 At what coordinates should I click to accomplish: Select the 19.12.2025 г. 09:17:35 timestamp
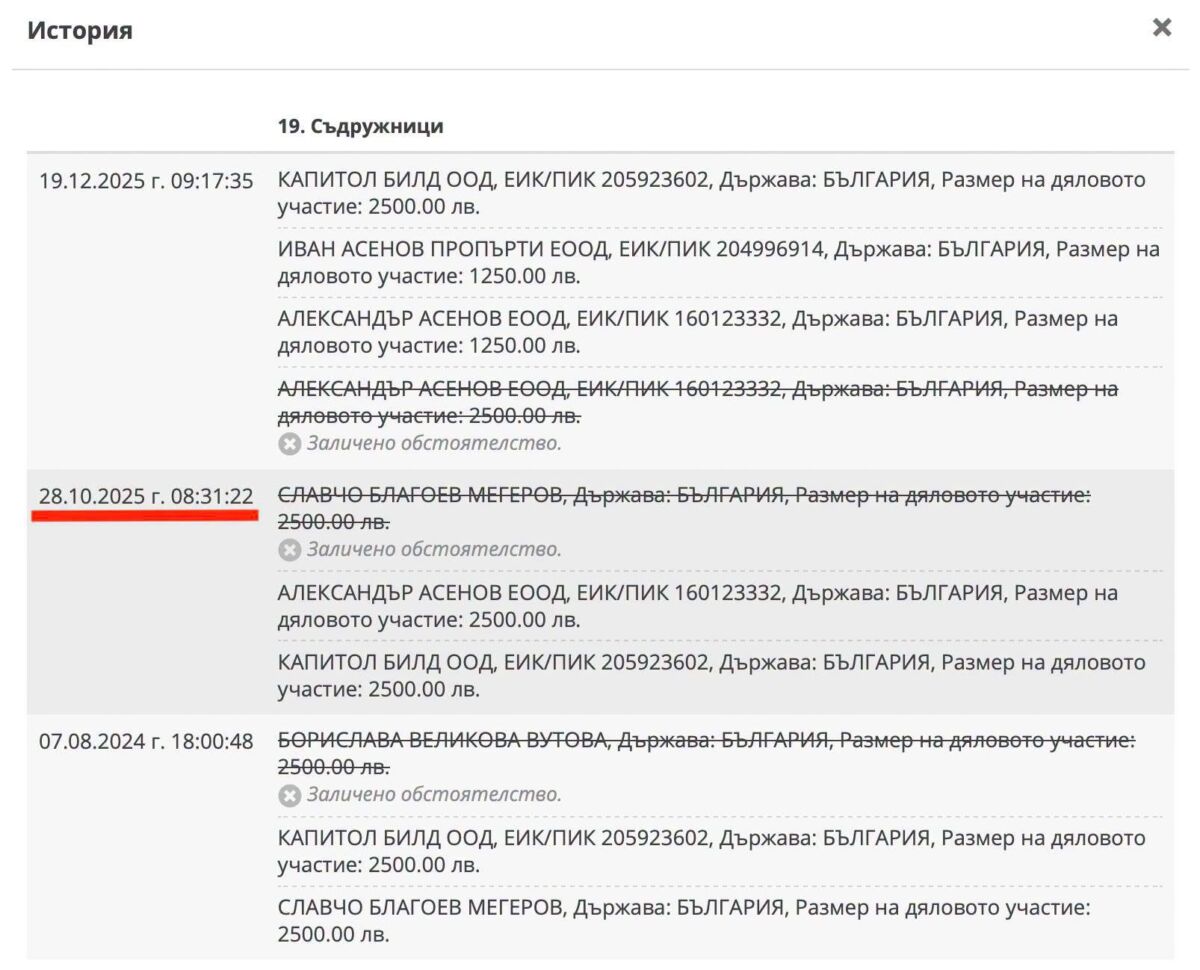[146, 181]
